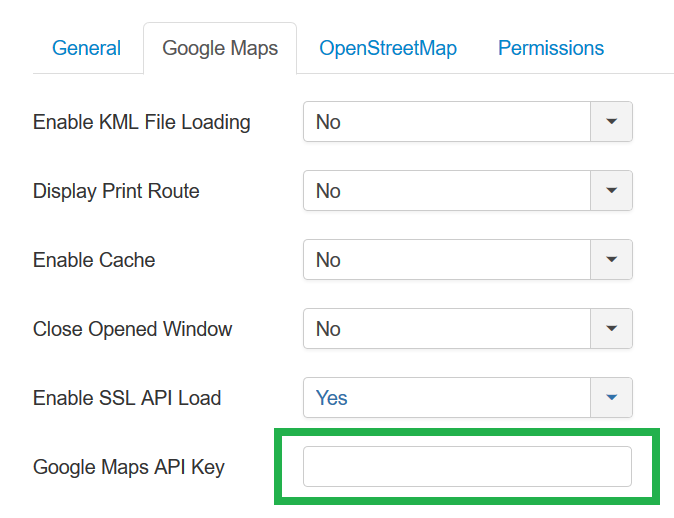Open the OpenStreetMap tab
This screenshot has height=518, width=674.
[387, 48]
